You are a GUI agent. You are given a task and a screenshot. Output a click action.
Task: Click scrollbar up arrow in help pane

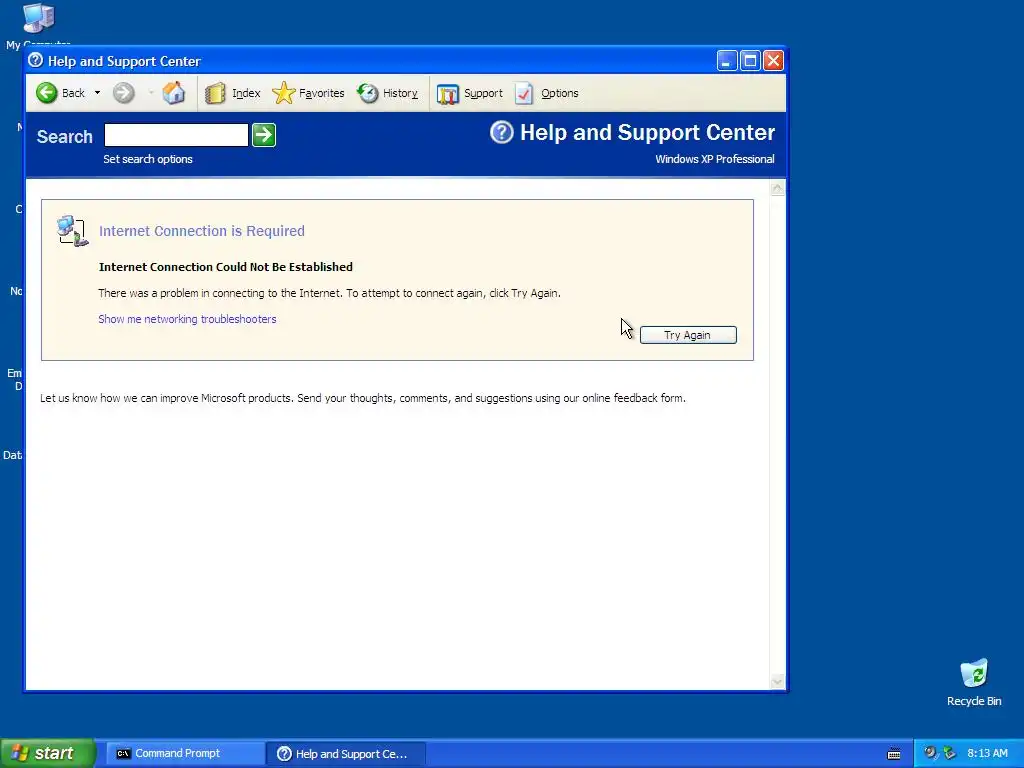777,189
